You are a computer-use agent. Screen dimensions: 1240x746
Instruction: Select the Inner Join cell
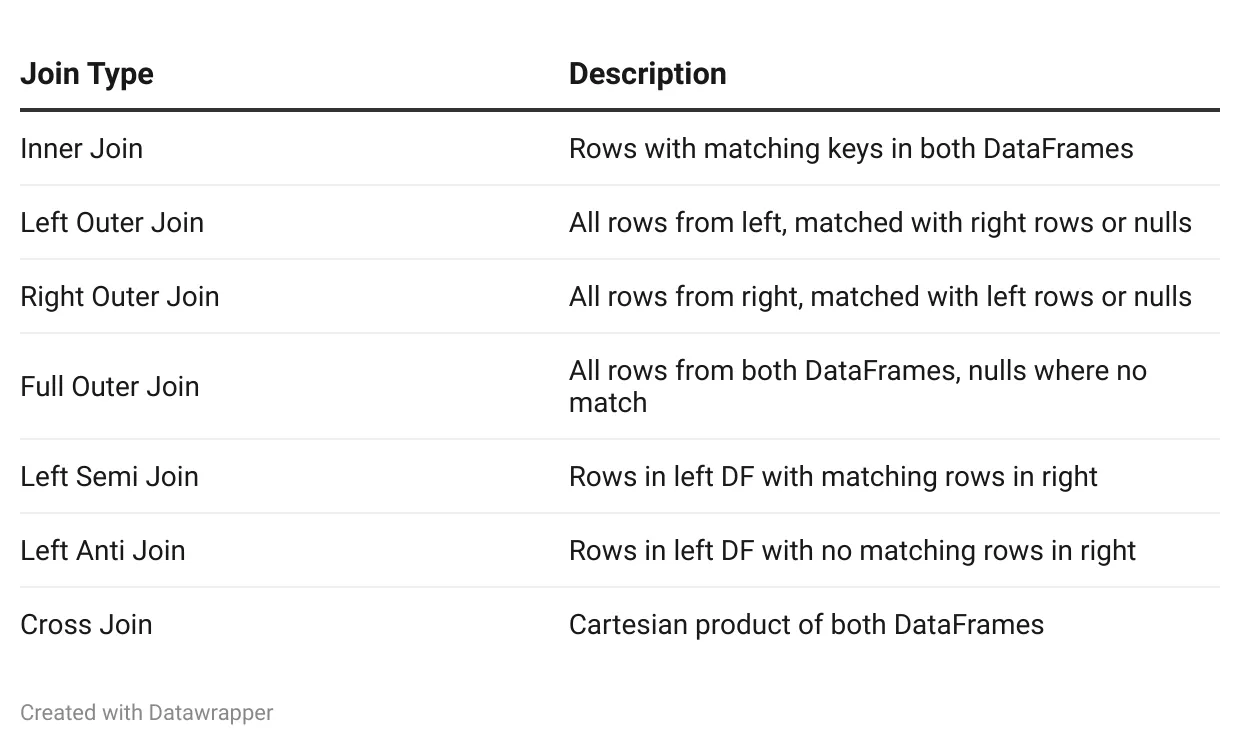coord(82,148)
